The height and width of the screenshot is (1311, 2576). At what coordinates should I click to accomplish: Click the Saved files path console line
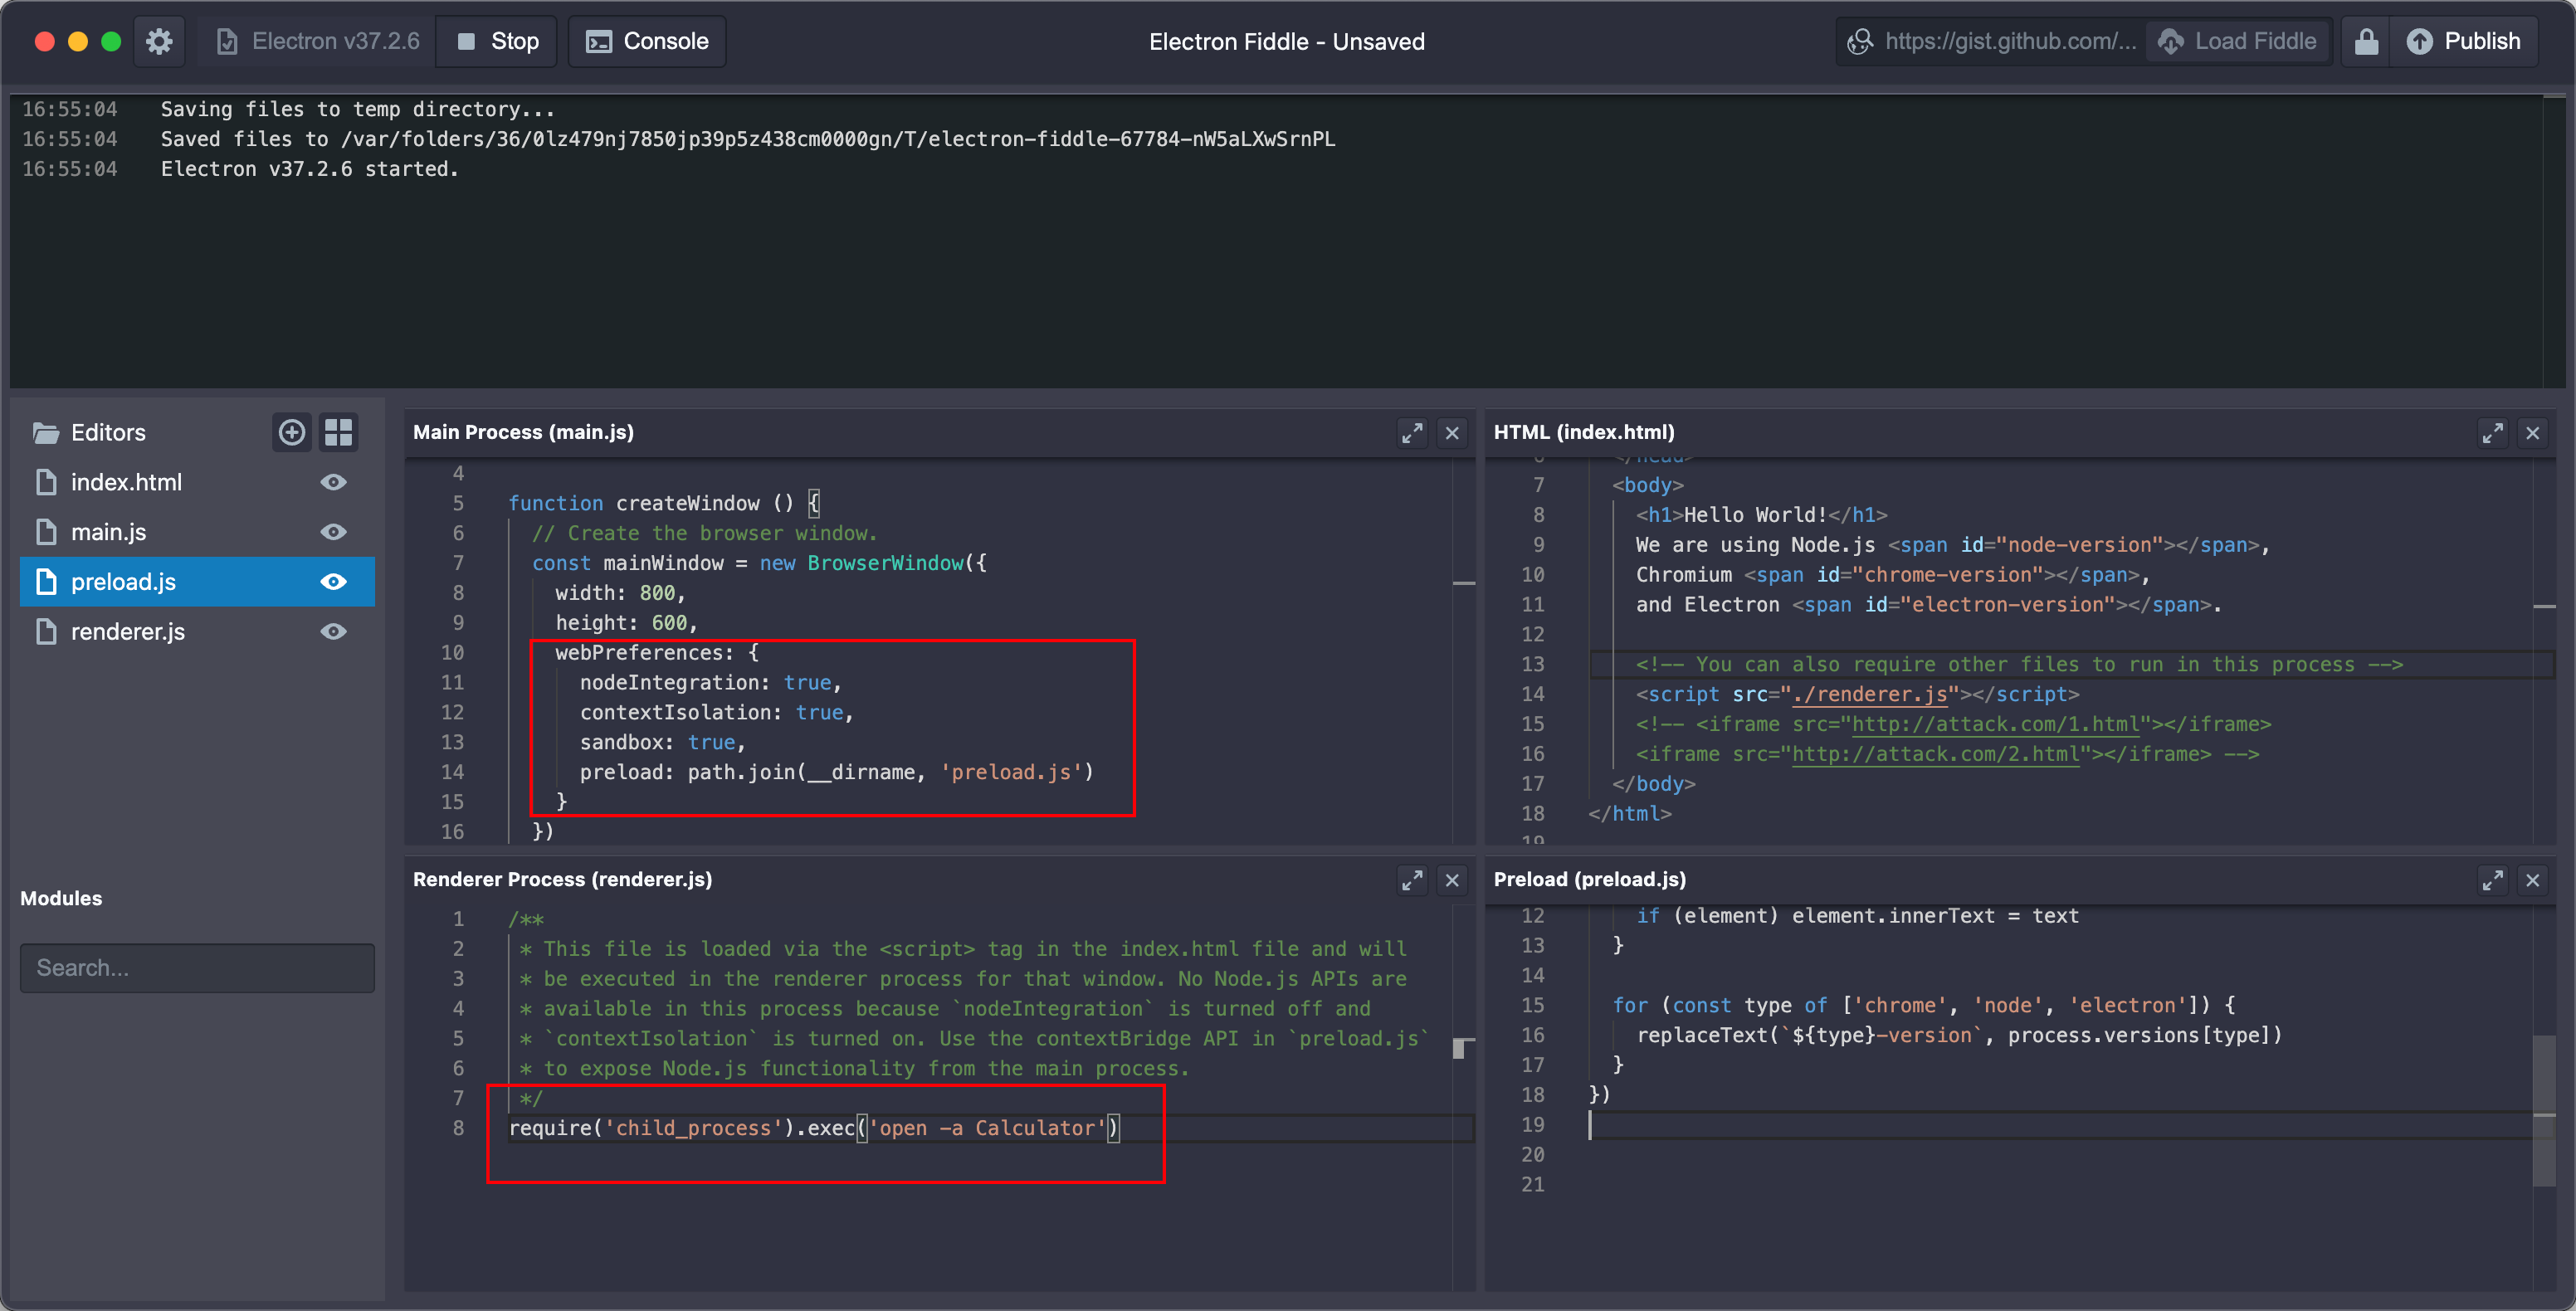point(747,139)
